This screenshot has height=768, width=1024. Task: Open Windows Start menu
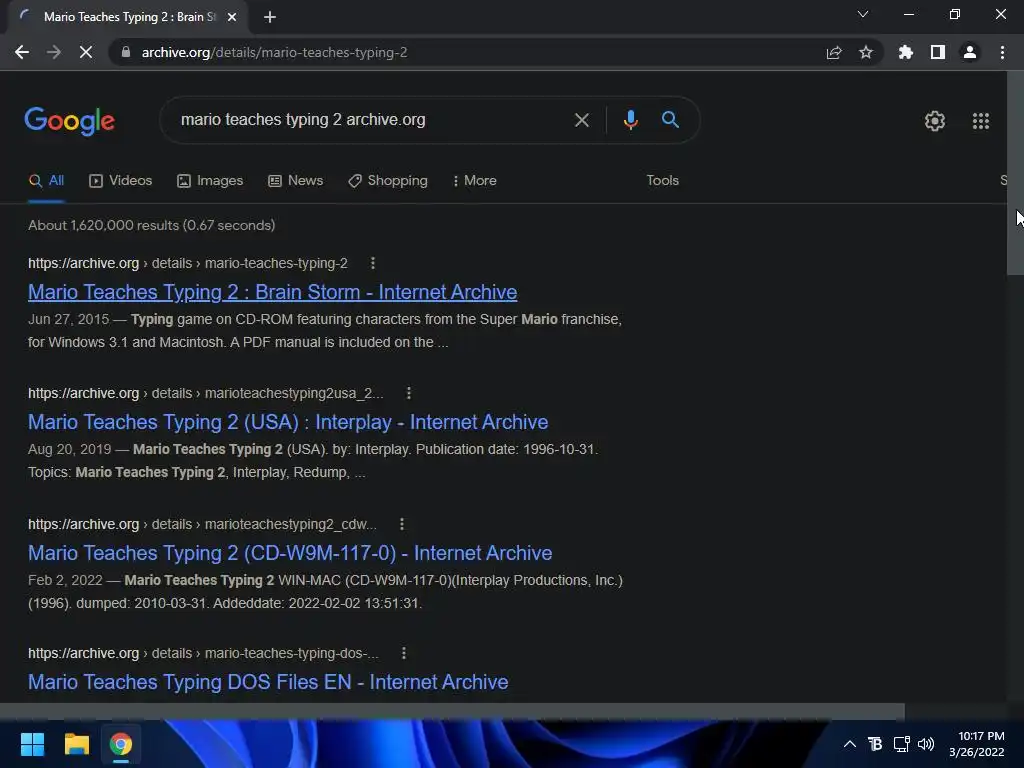[32, 744]
